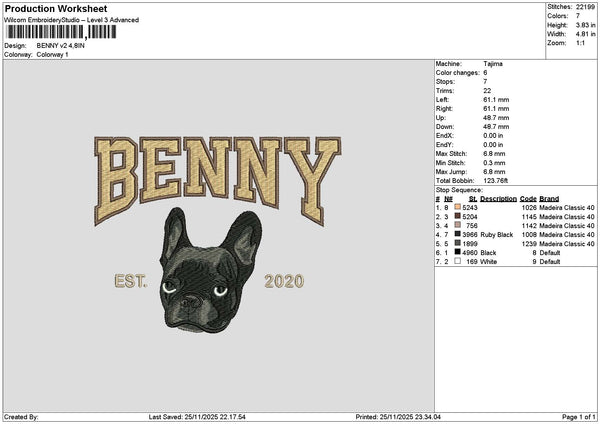Click the Machine value 'Tajima'
600x424 pixels.
tap(493, 64)
